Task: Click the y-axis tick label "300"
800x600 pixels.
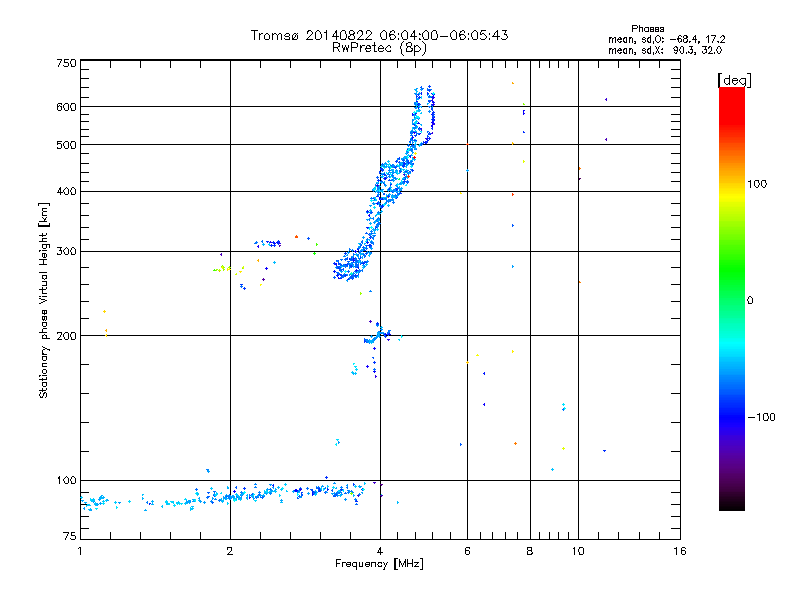Action: (66, 251)
